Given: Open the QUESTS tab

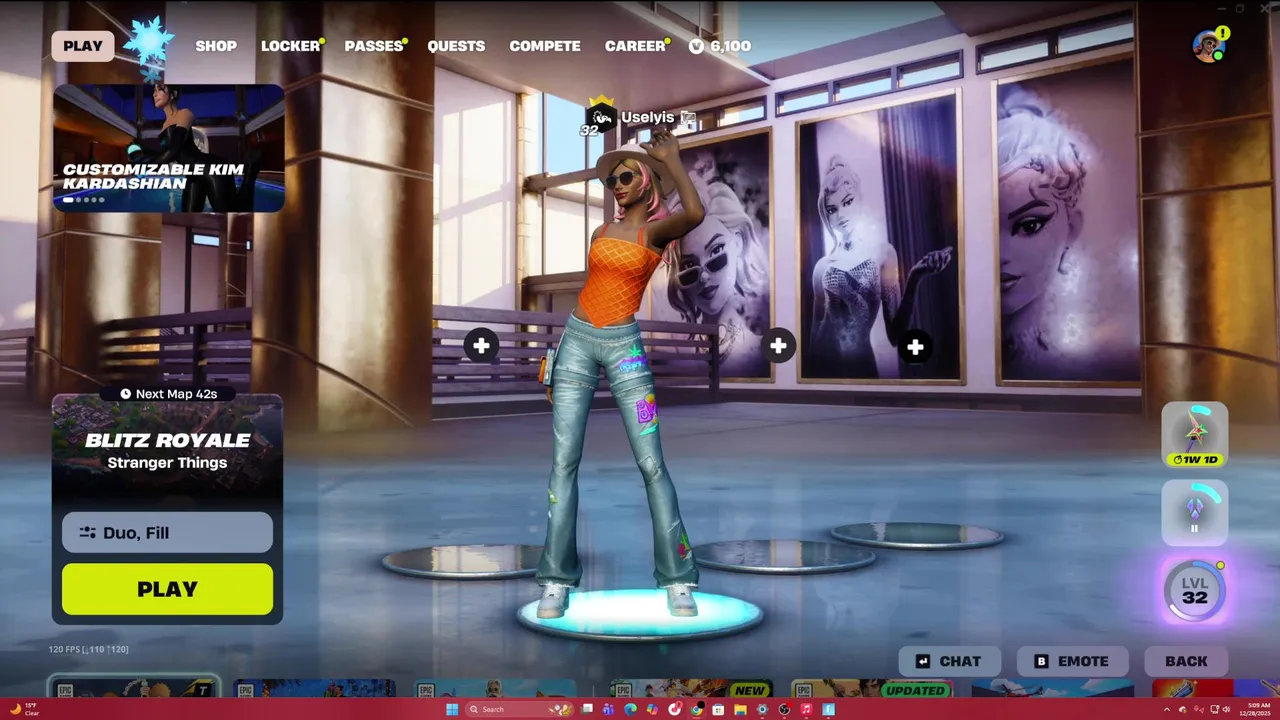Looking at the screenshot, I should [x=456, y=46].
